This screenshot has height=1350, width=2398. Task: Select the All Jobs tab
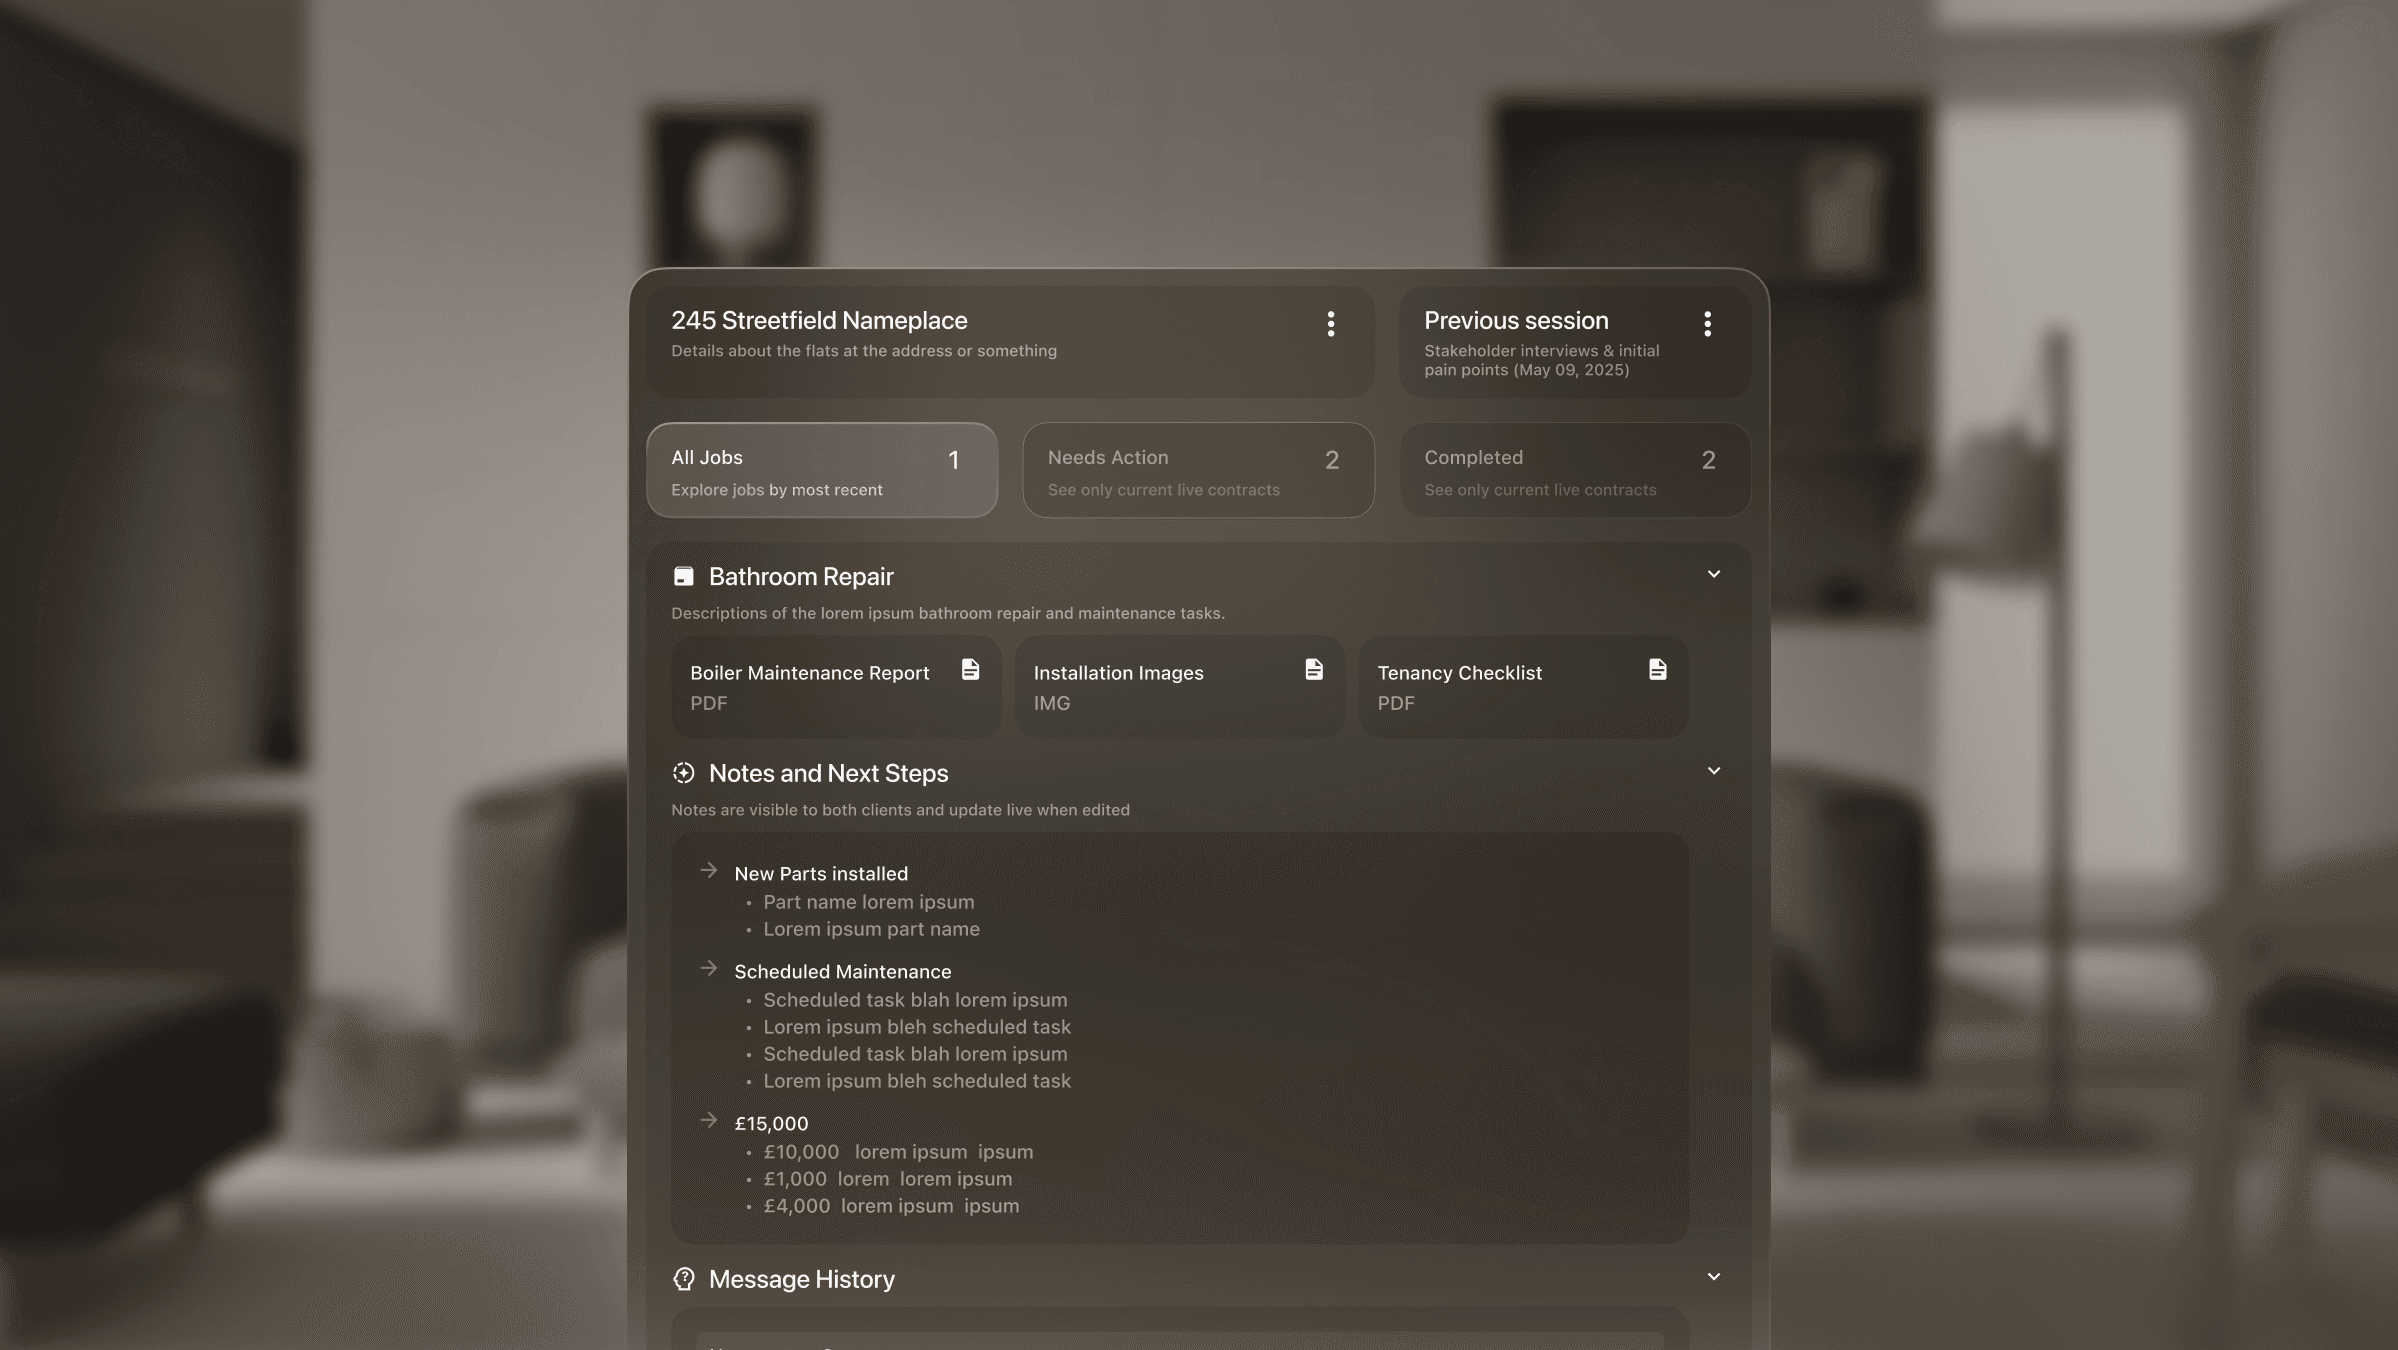[822, 470]
